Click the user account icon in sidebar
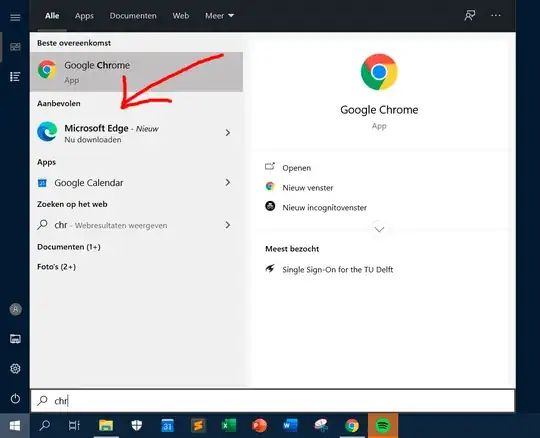The height and width of the screenshot is (438, 540). [15, 309]
